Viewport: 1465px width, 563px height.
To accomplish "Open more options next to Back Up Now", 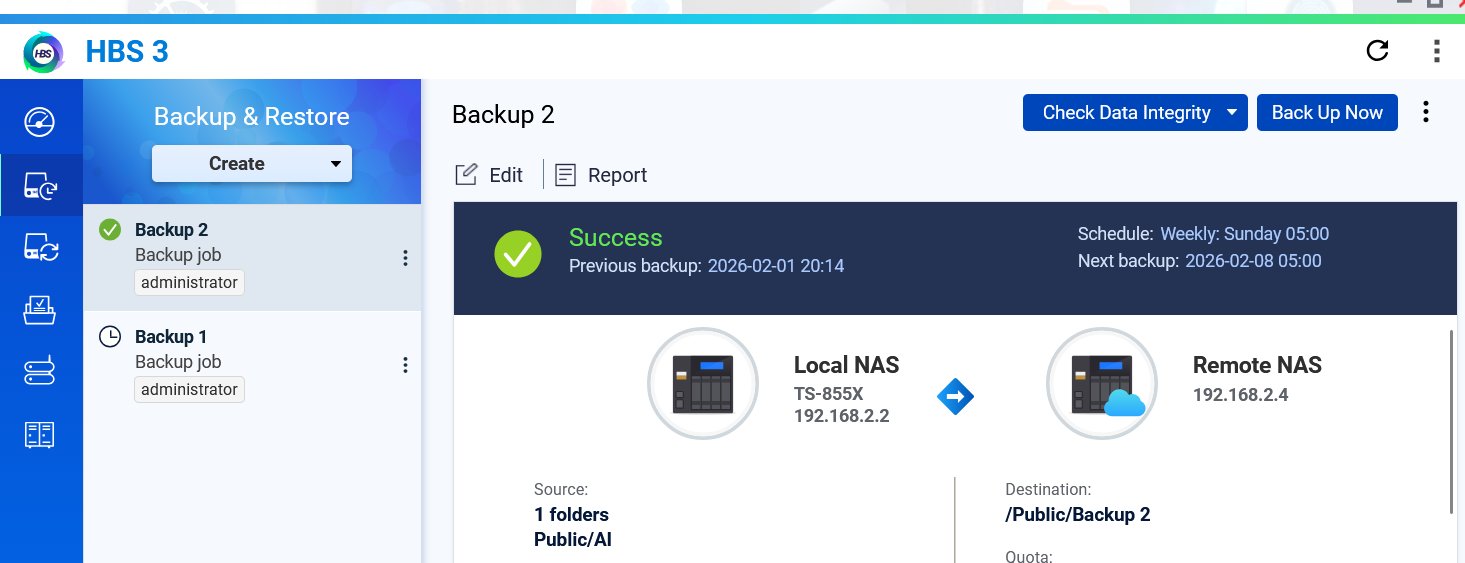I will (1426, 113).
